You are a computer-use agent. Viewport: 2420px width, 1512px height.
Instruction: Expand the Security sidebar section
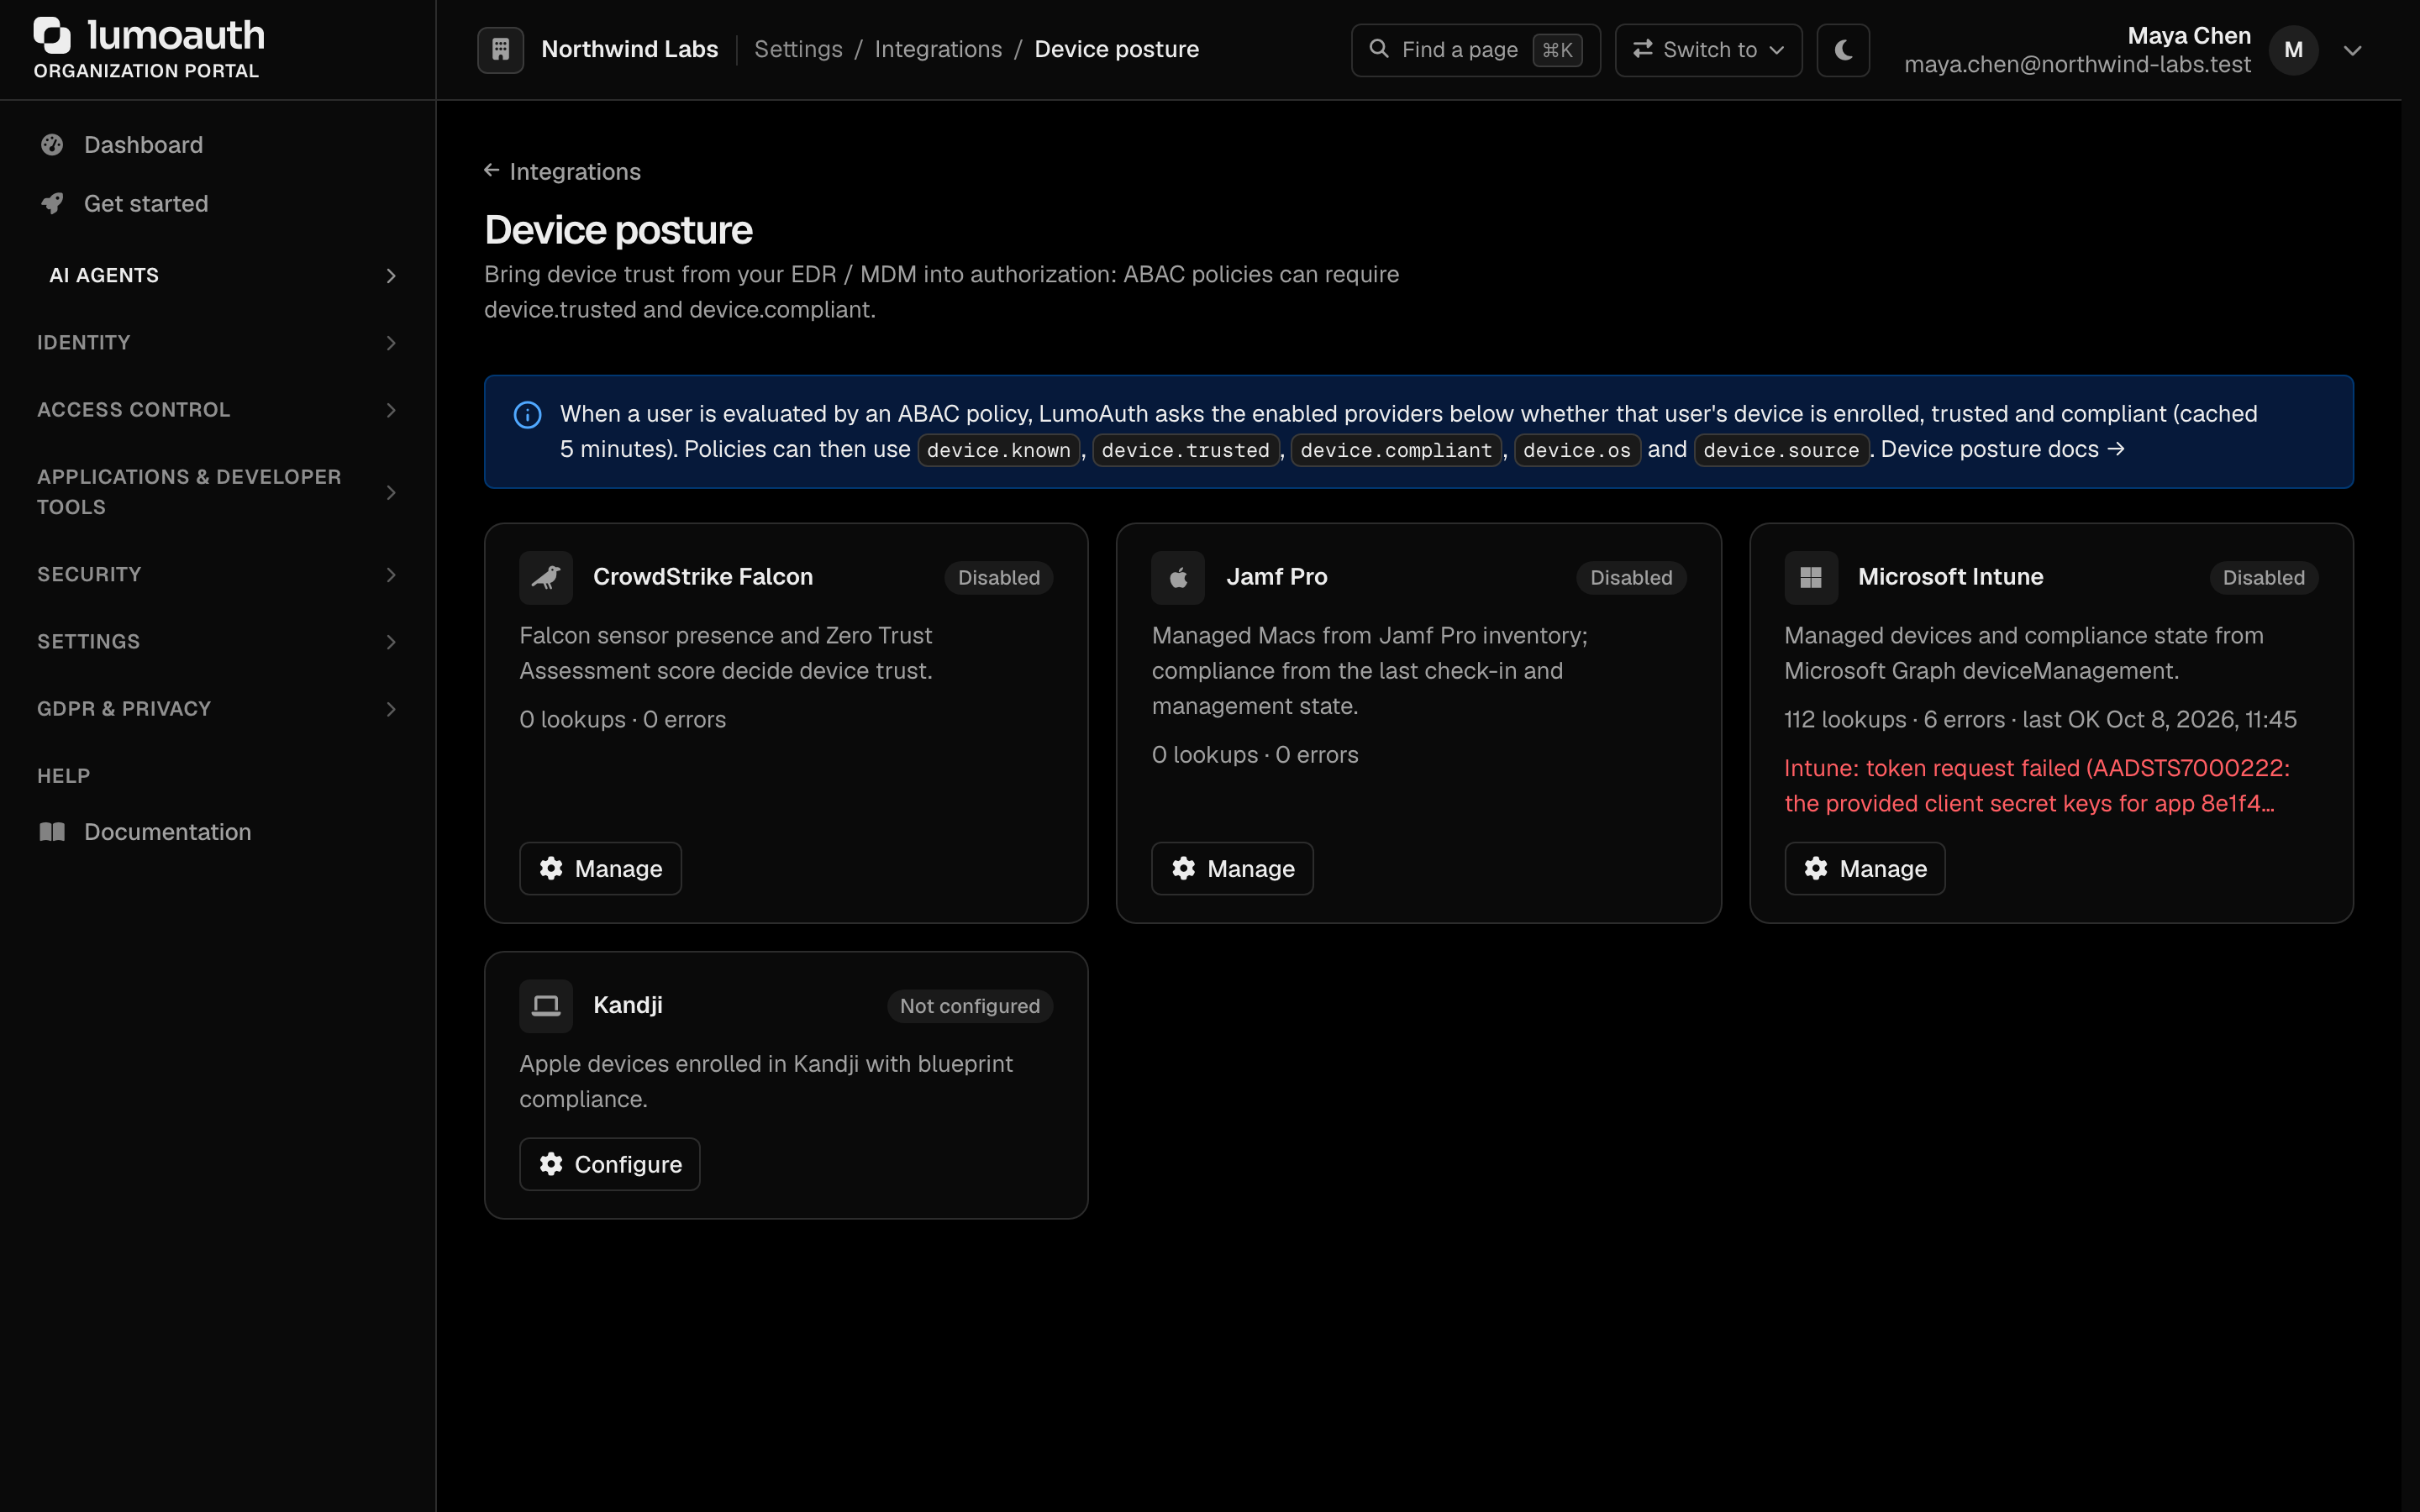(217, 575)
